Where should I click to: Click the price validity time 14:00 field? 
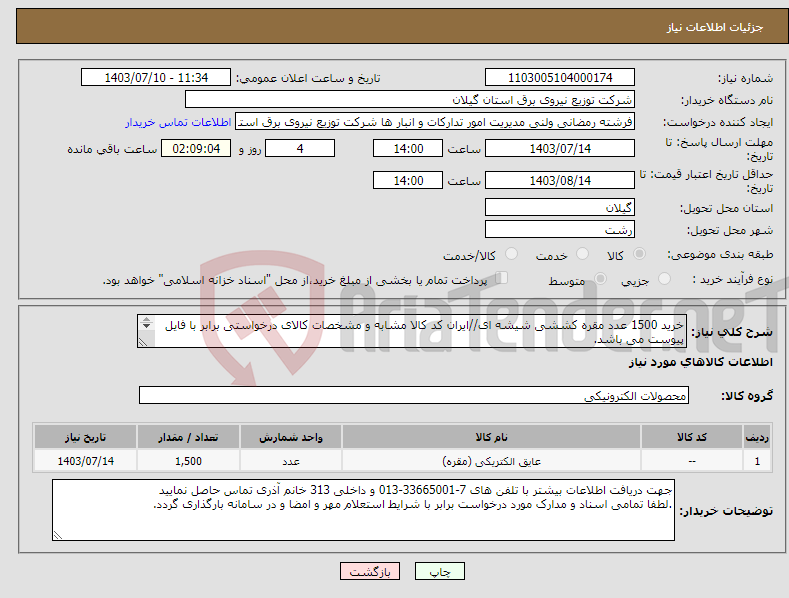tap(408, 180)
